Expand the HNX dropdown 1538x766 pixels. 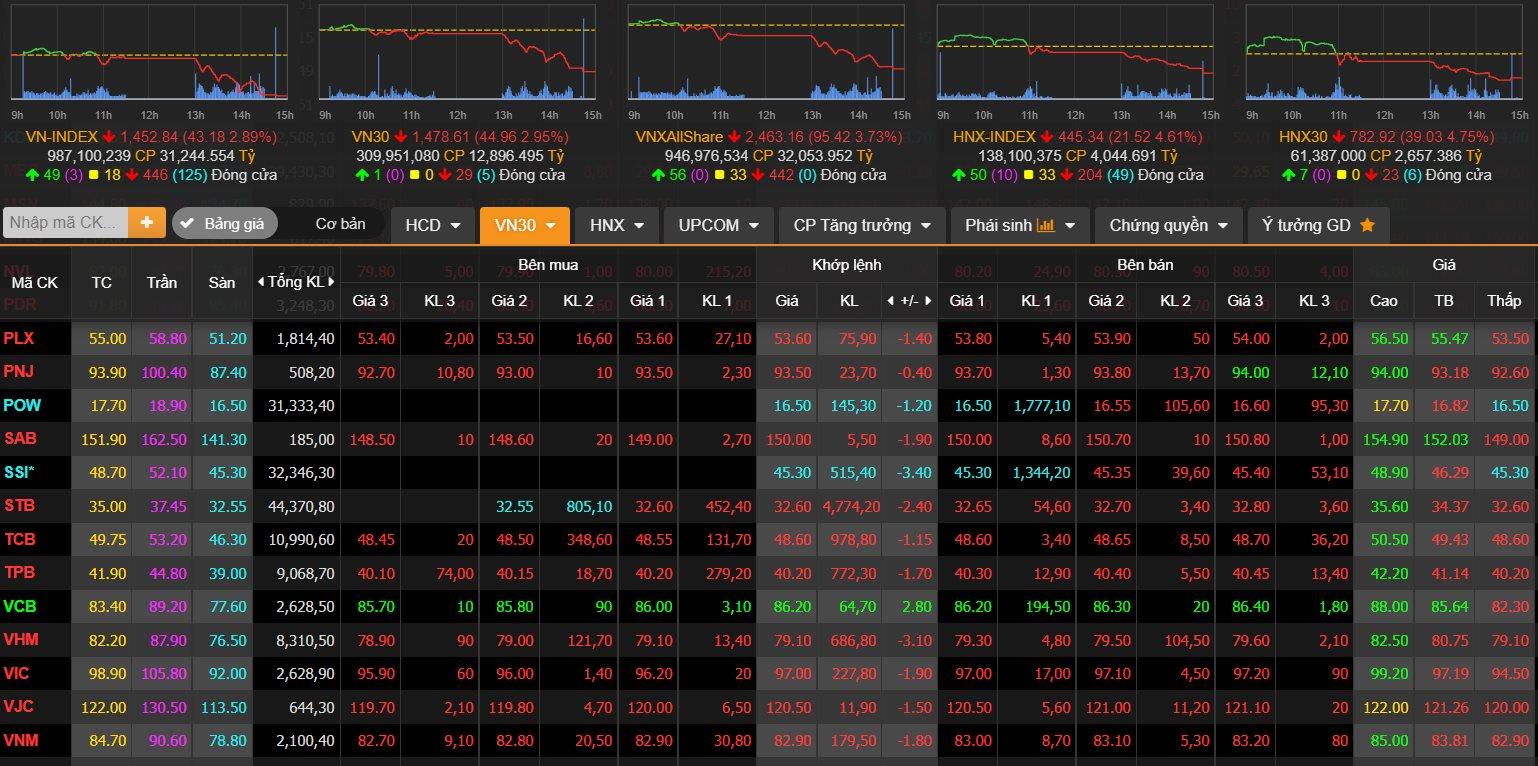[x=617, y=225]
